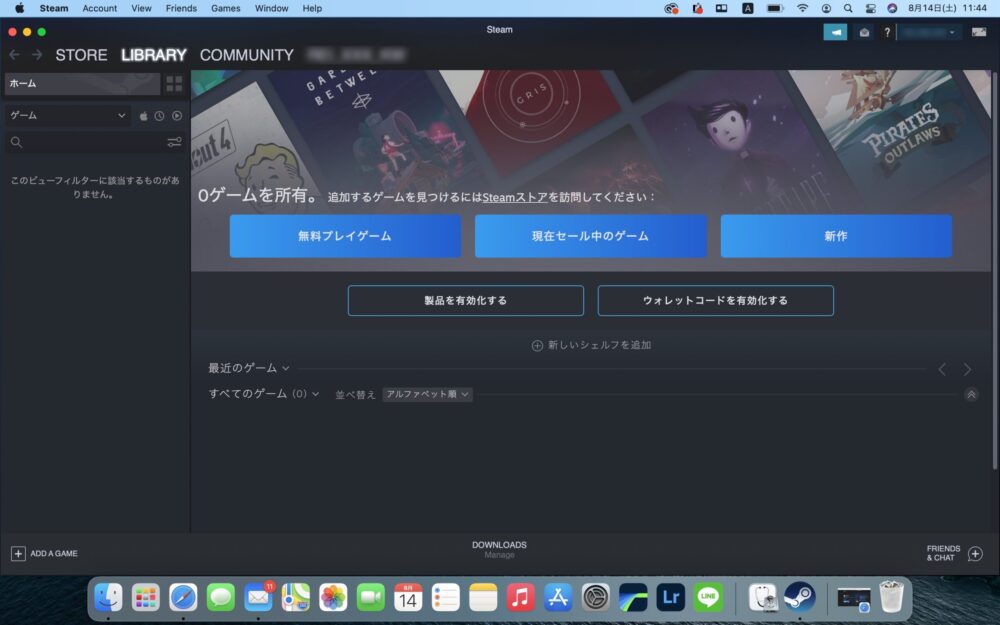1000x625 pixels.
Task: Show previous items in recent games shelf
Action: [x=942, y=369]
